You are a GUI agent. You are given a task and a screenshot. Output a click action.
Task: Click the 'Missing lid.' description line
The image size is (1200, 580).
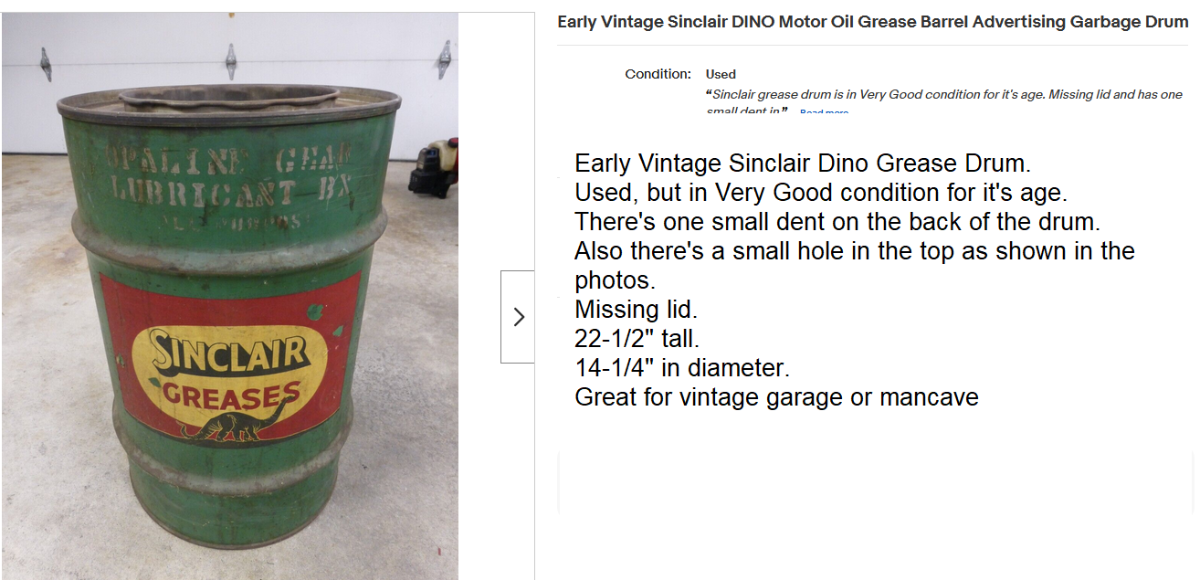[x=635, y=309]
